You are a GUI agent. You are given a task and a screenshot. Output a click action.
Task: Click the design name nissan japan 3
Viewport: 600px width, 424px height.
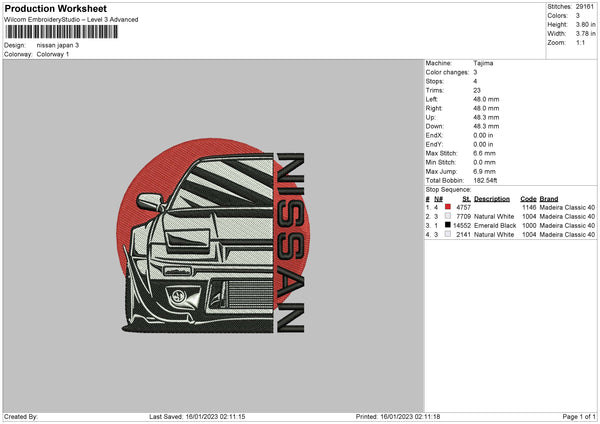click(x=59, y=45)
